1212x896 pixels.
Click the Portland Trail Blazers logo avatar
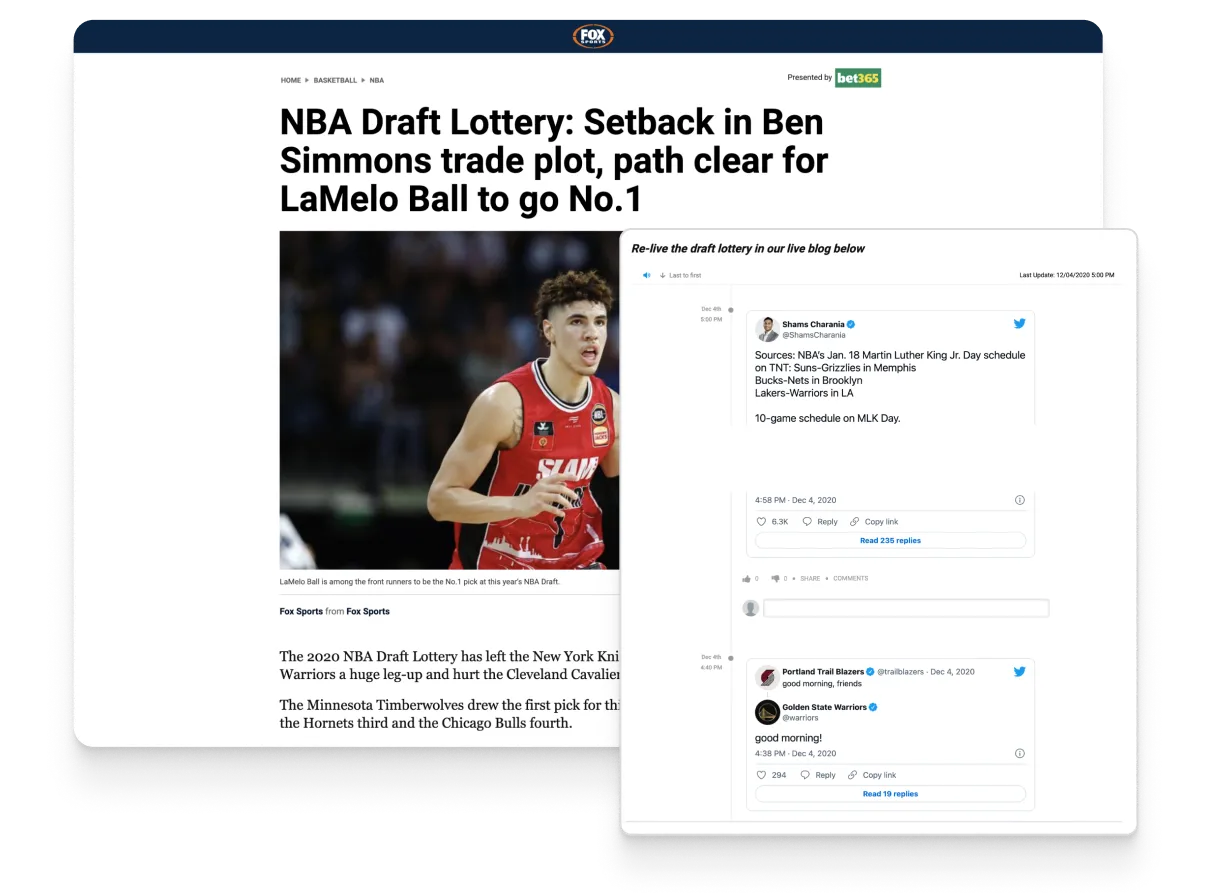coord(767,677)
